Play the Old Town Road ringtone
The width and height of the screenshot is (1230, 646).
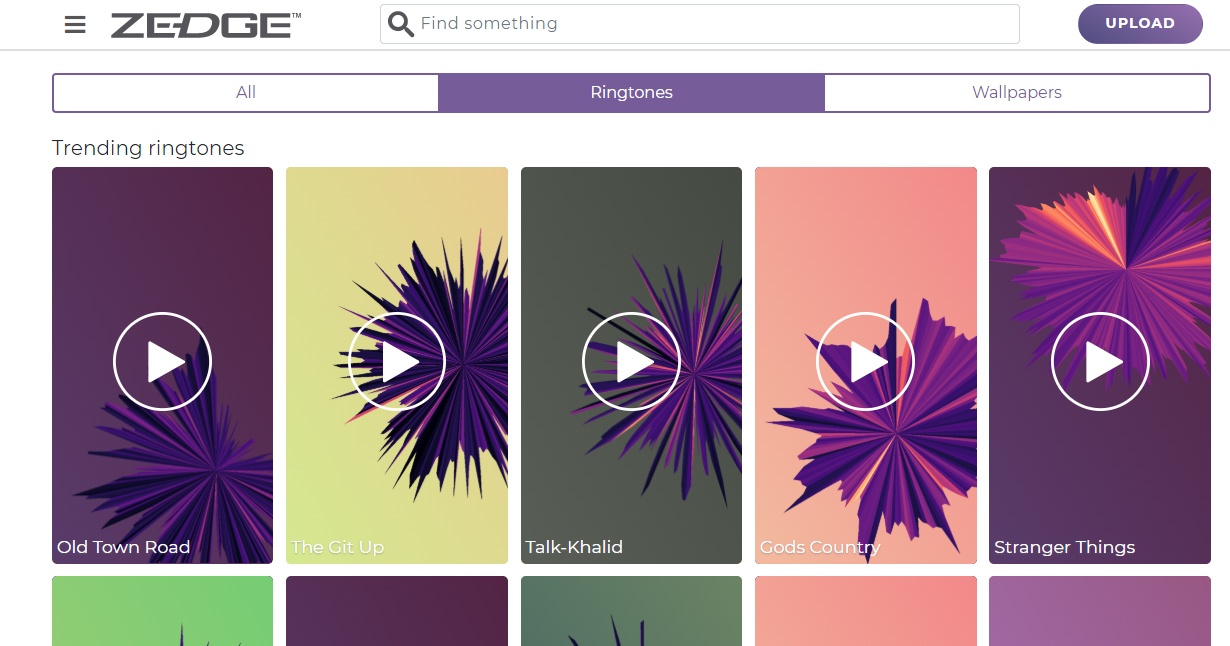(x=162, y=362)
